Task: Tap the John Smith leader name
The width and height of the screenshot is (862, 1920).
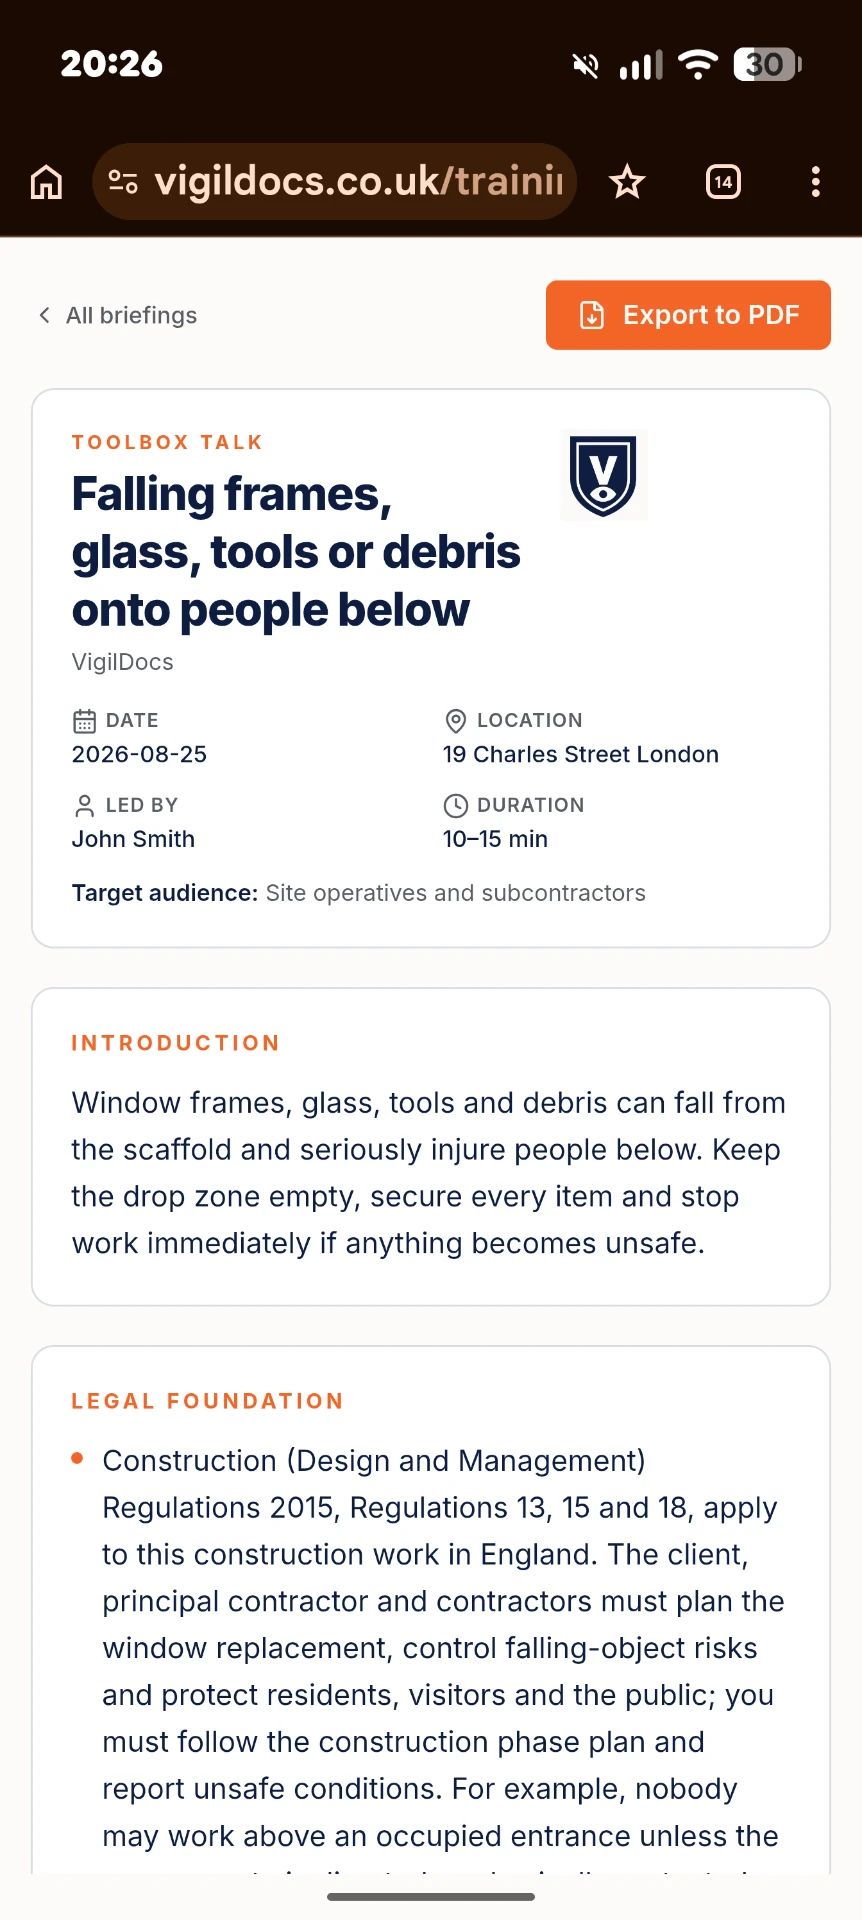Action: pos(133,839)
